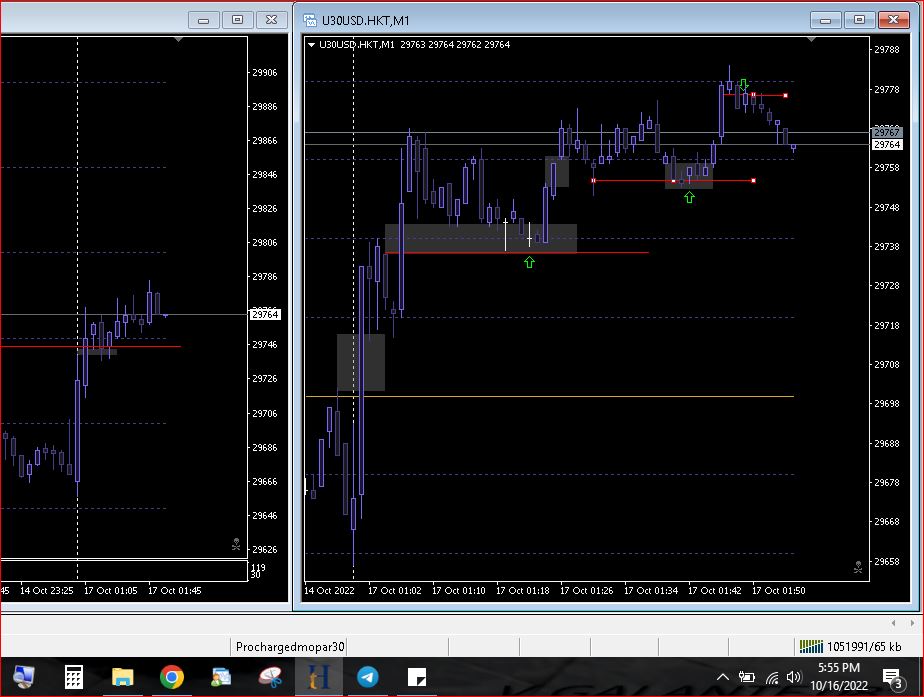This screenshot has width=924, height=697.
Task: Launch Calculator from the taskbar
Action: pyautogui.click(x=73, y=678)
